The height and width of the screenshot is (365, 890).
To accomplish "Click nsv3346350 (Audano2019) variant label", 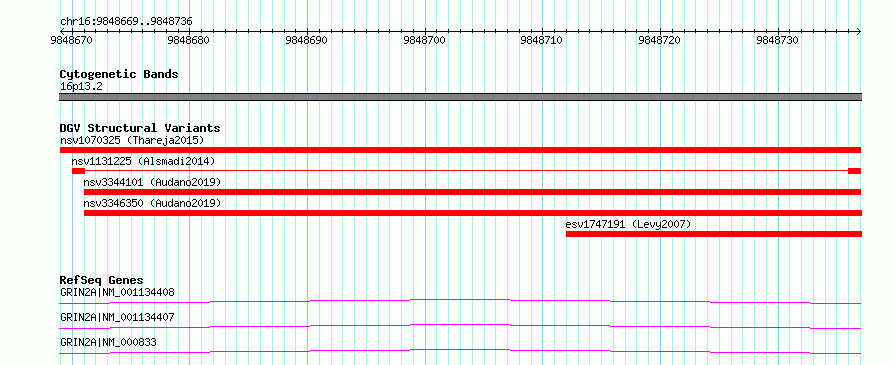I will pos(152,203).
